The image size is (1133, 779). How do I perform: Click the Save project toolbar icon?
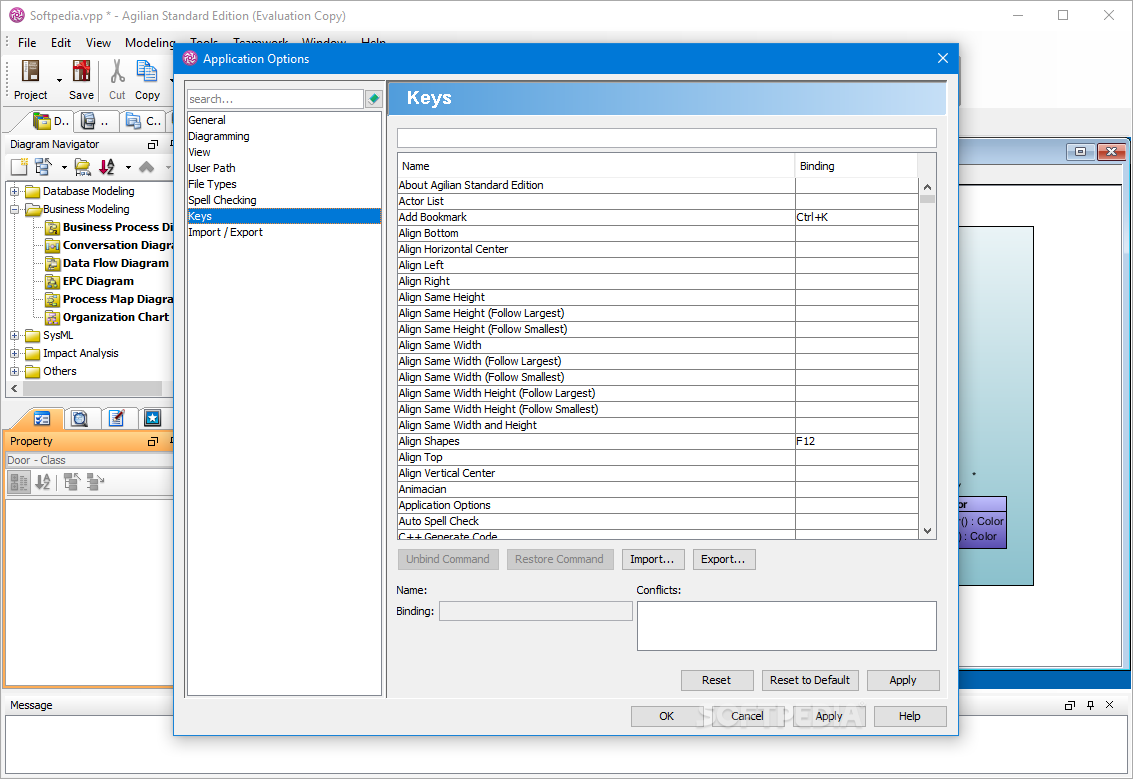(x=82, y=71)
